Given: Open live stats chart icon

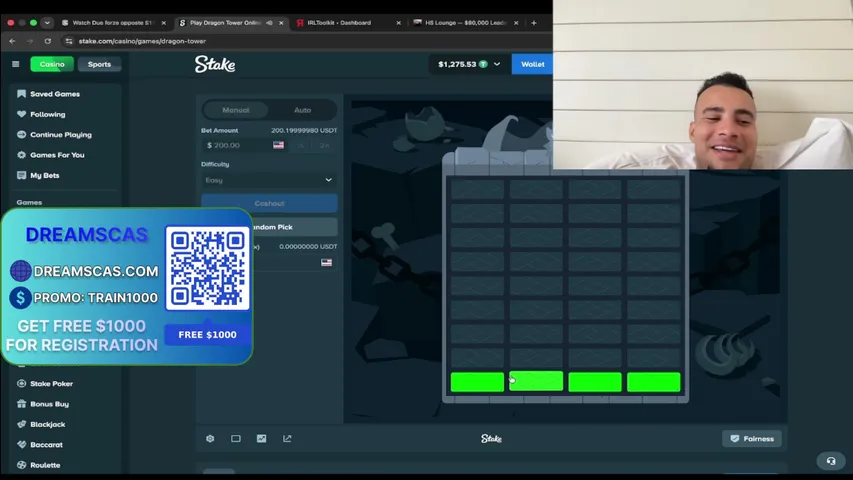Looking at the screenshot, I should tap(262, 439).
